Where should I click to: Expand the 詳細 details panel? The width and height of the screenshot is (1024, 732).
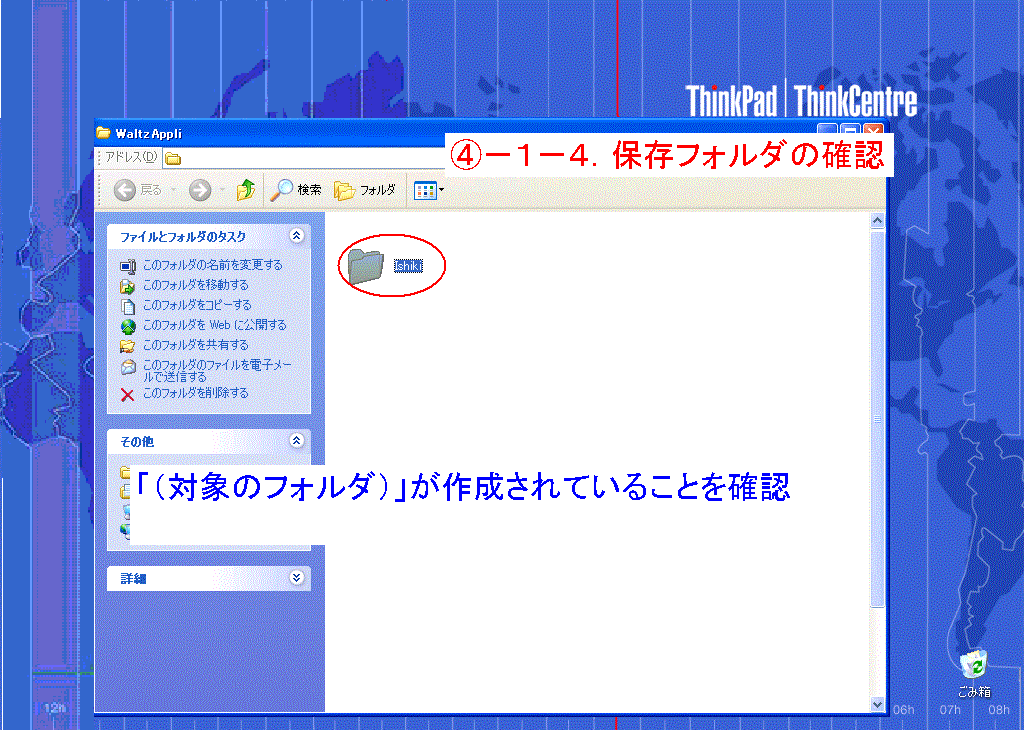pyautogui.click(x=296, y=578)
